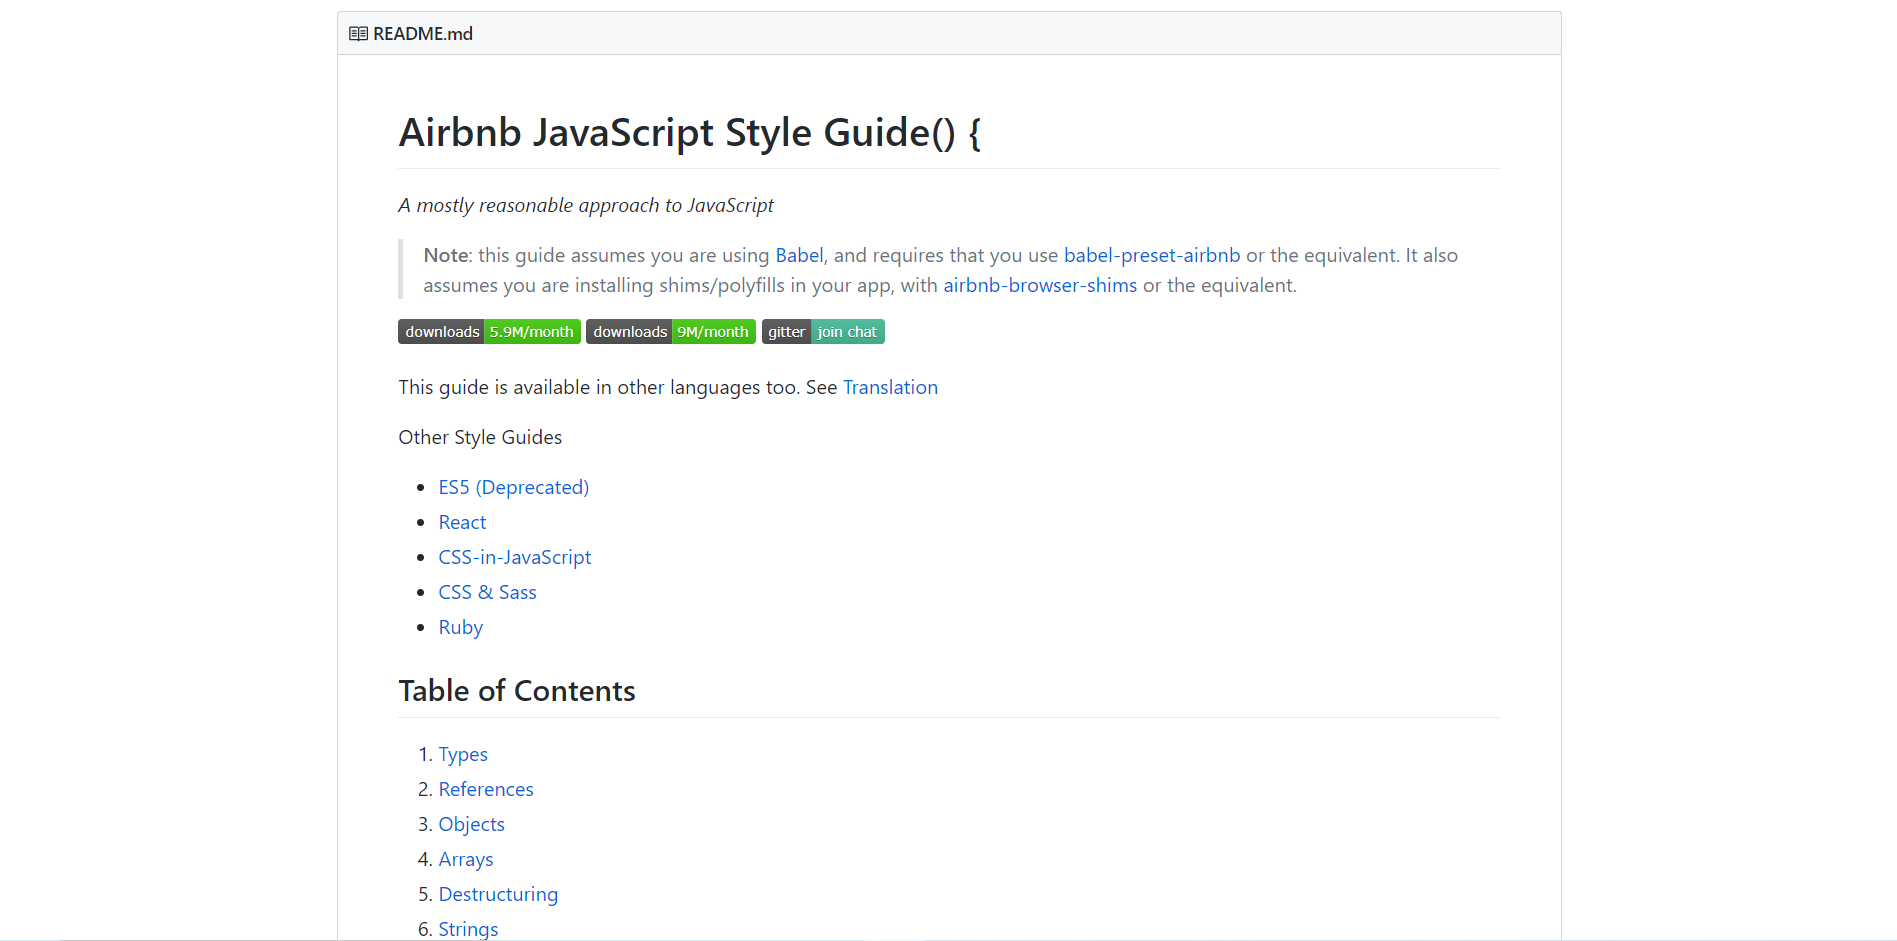This screenshot has width=1897, height=941.
Task: Open the React style guide link
Action: tap(462, 523)
